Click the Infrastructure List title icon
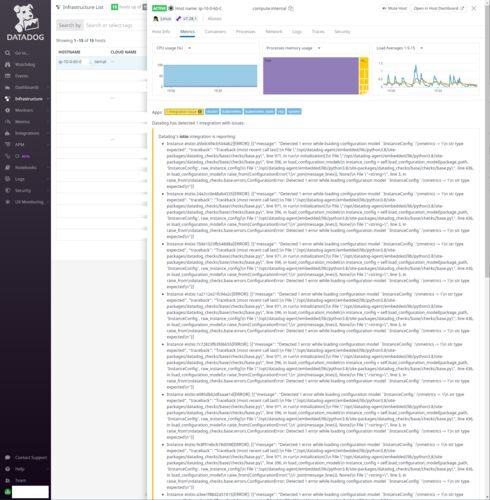This screenshot has height=500, width=490. click(58, 7)
